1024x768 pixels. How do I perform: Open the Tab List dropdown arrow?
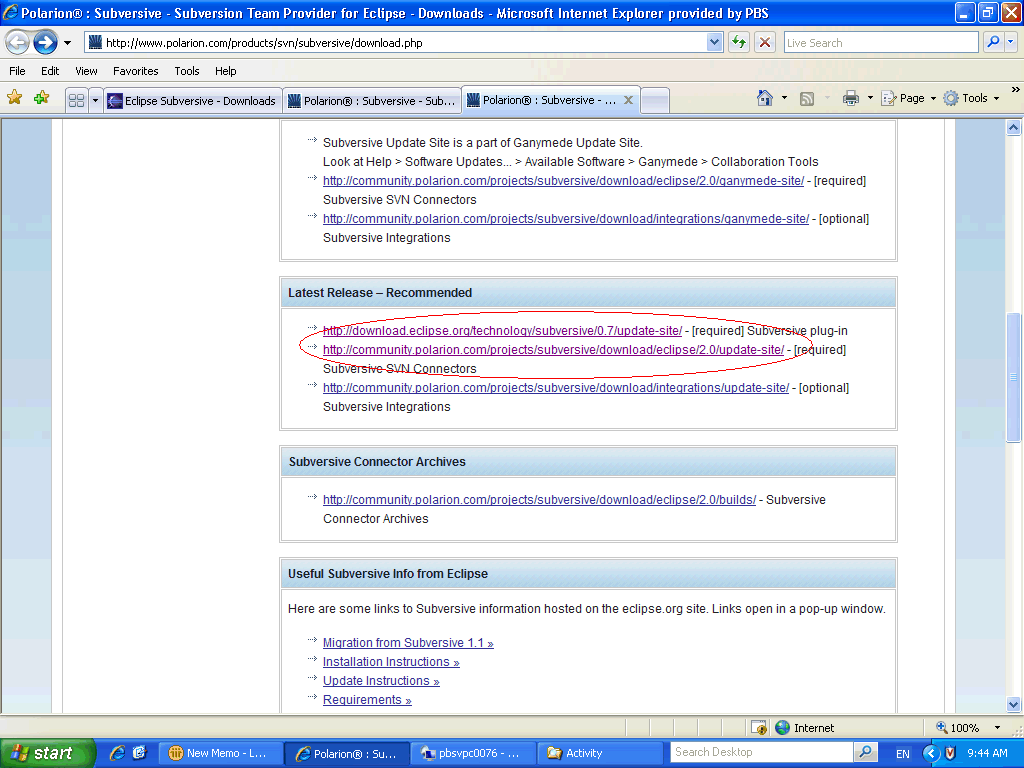95,101
